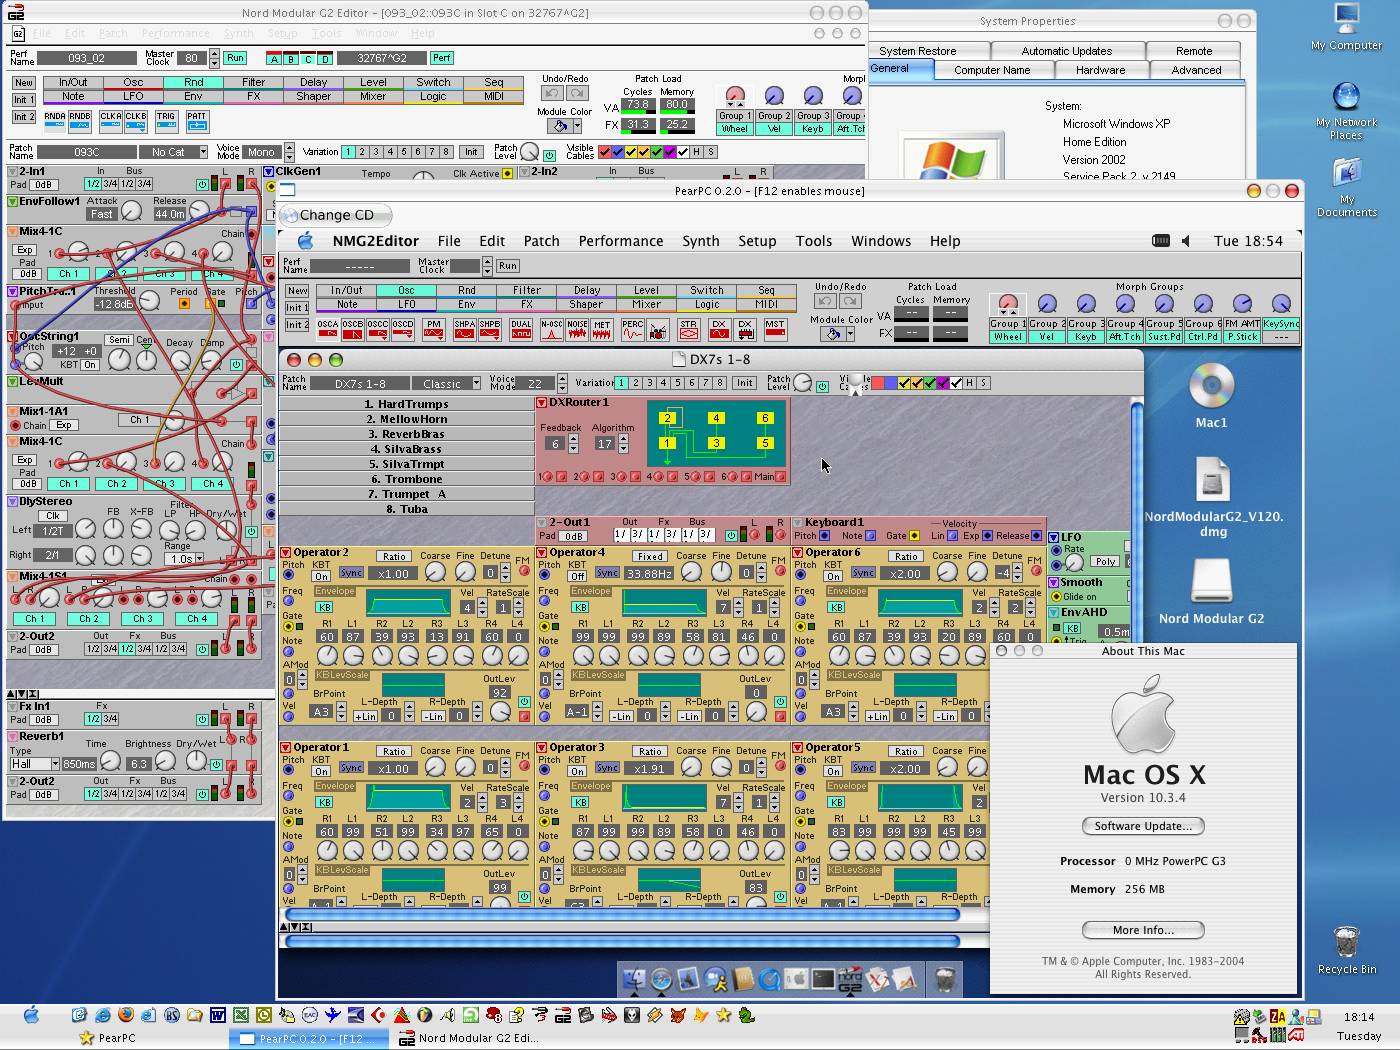This screenshot has height=1050, width=1400.
Task: Open the No Cat category dropdown
Action: pyautogui.click(x=202, y=152)
